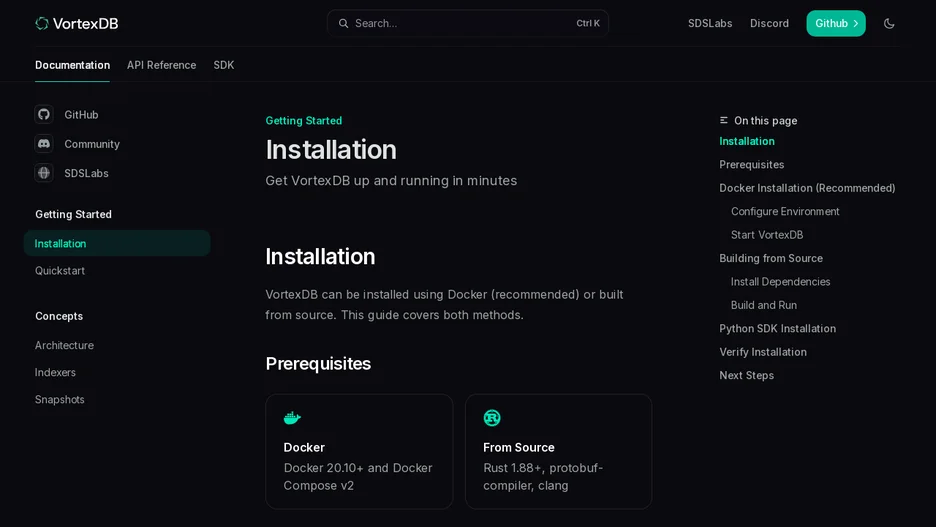936x527 pixels.
Task: Click the Getting Started breadcrumb label
Action: pos(304,121)
